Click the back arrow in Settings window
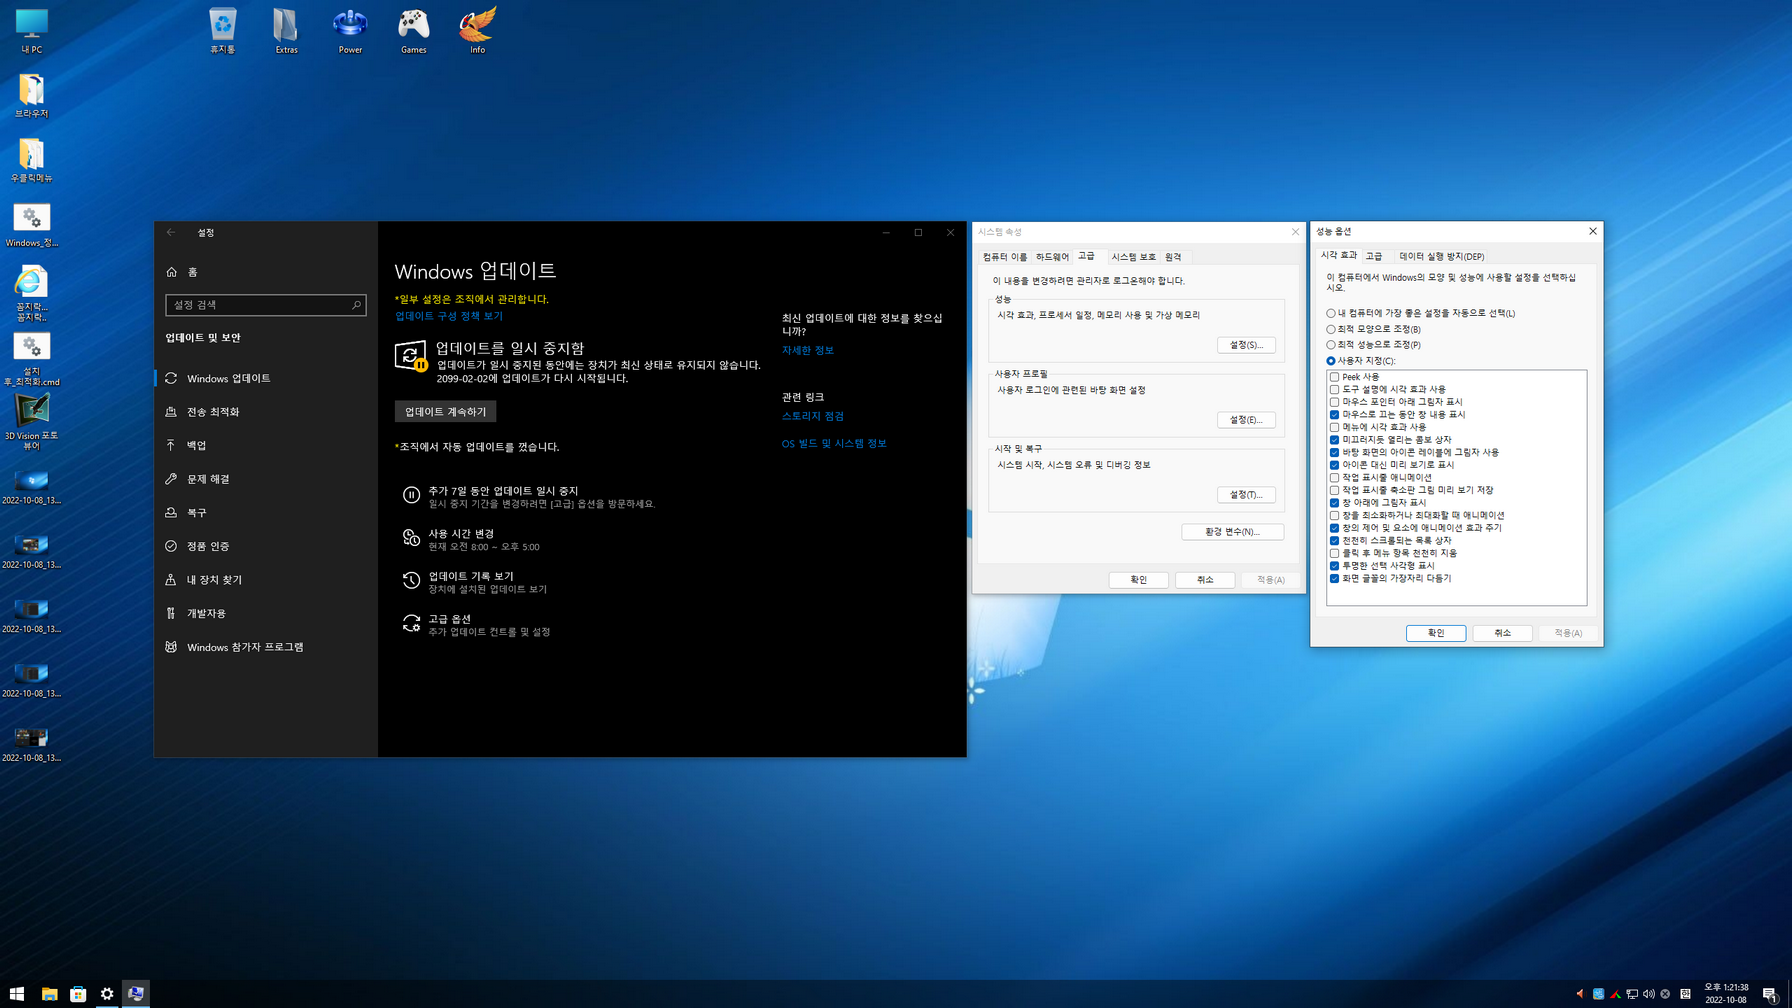 click(x=171, y=232)
